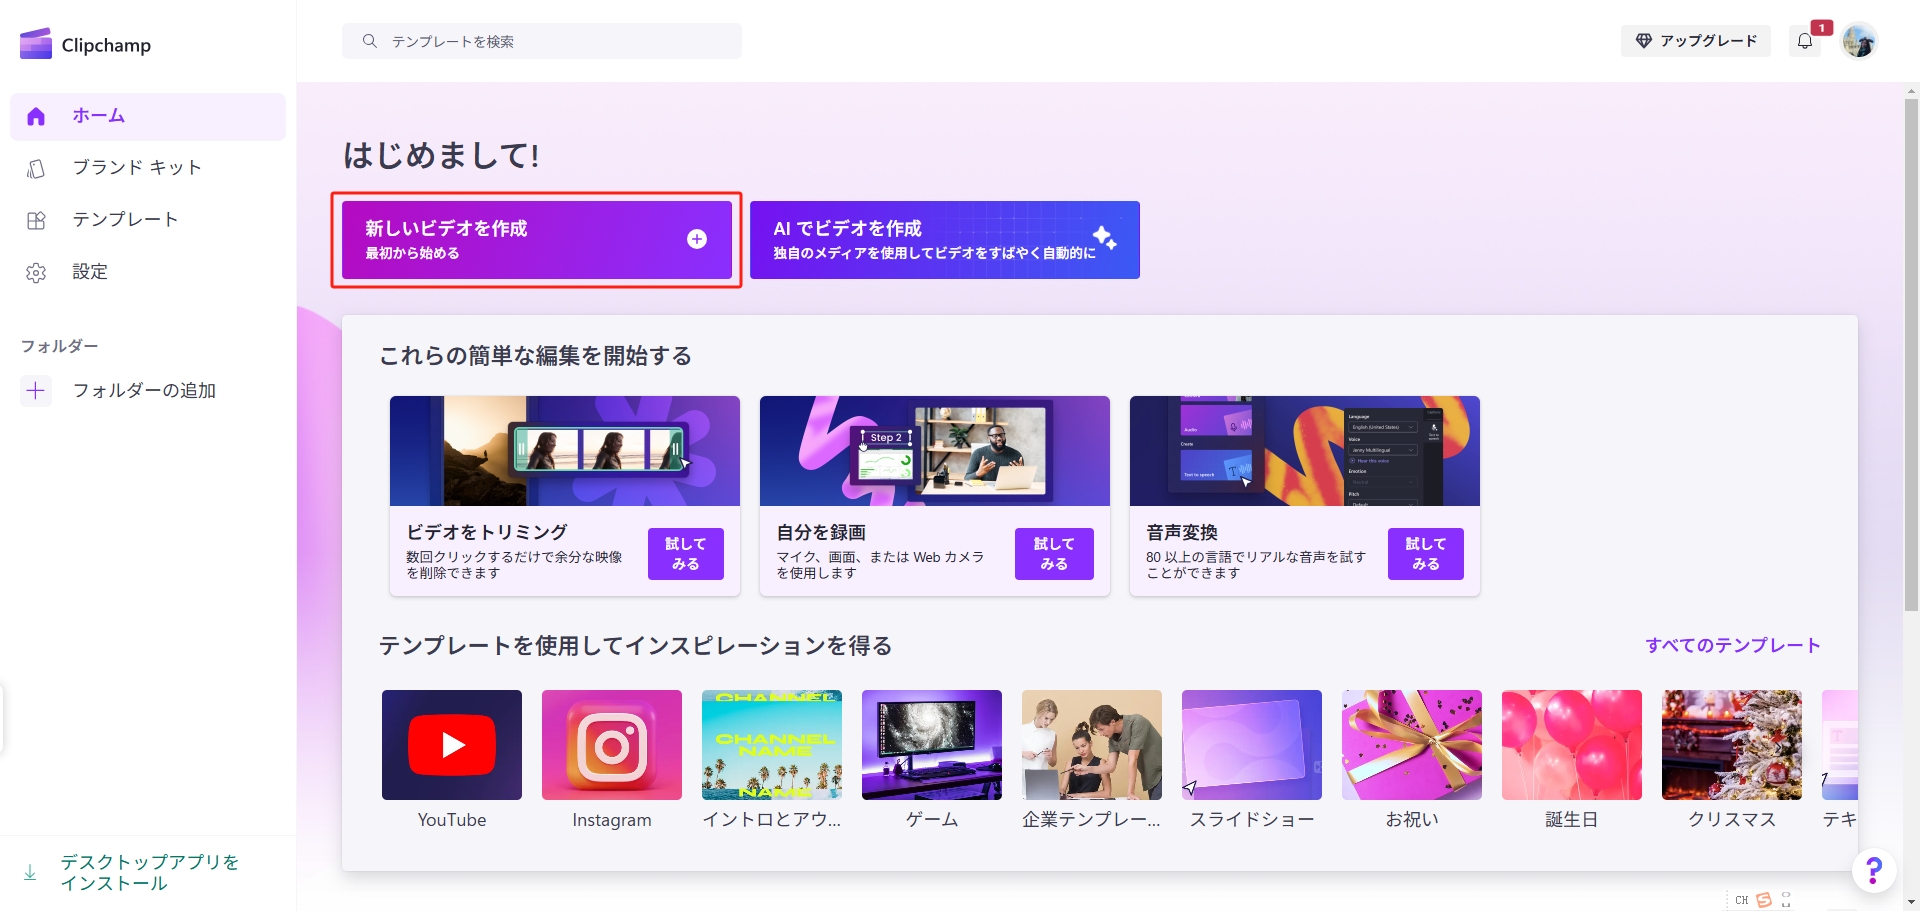Click the plus icon on 新しいビデオを作成 card
The width and height of the screenshot is (1920, 911).
pyautogui.click(x=696, y=240)
